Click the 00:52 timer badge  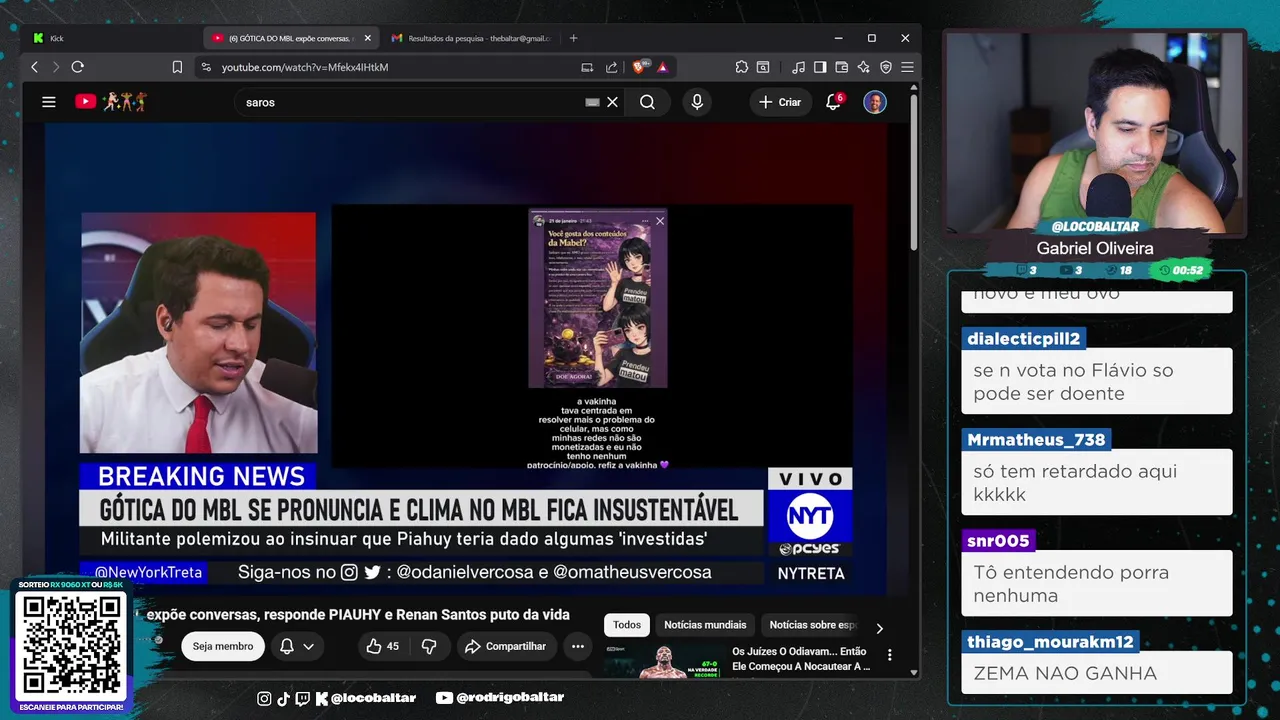coord(1181,270)
